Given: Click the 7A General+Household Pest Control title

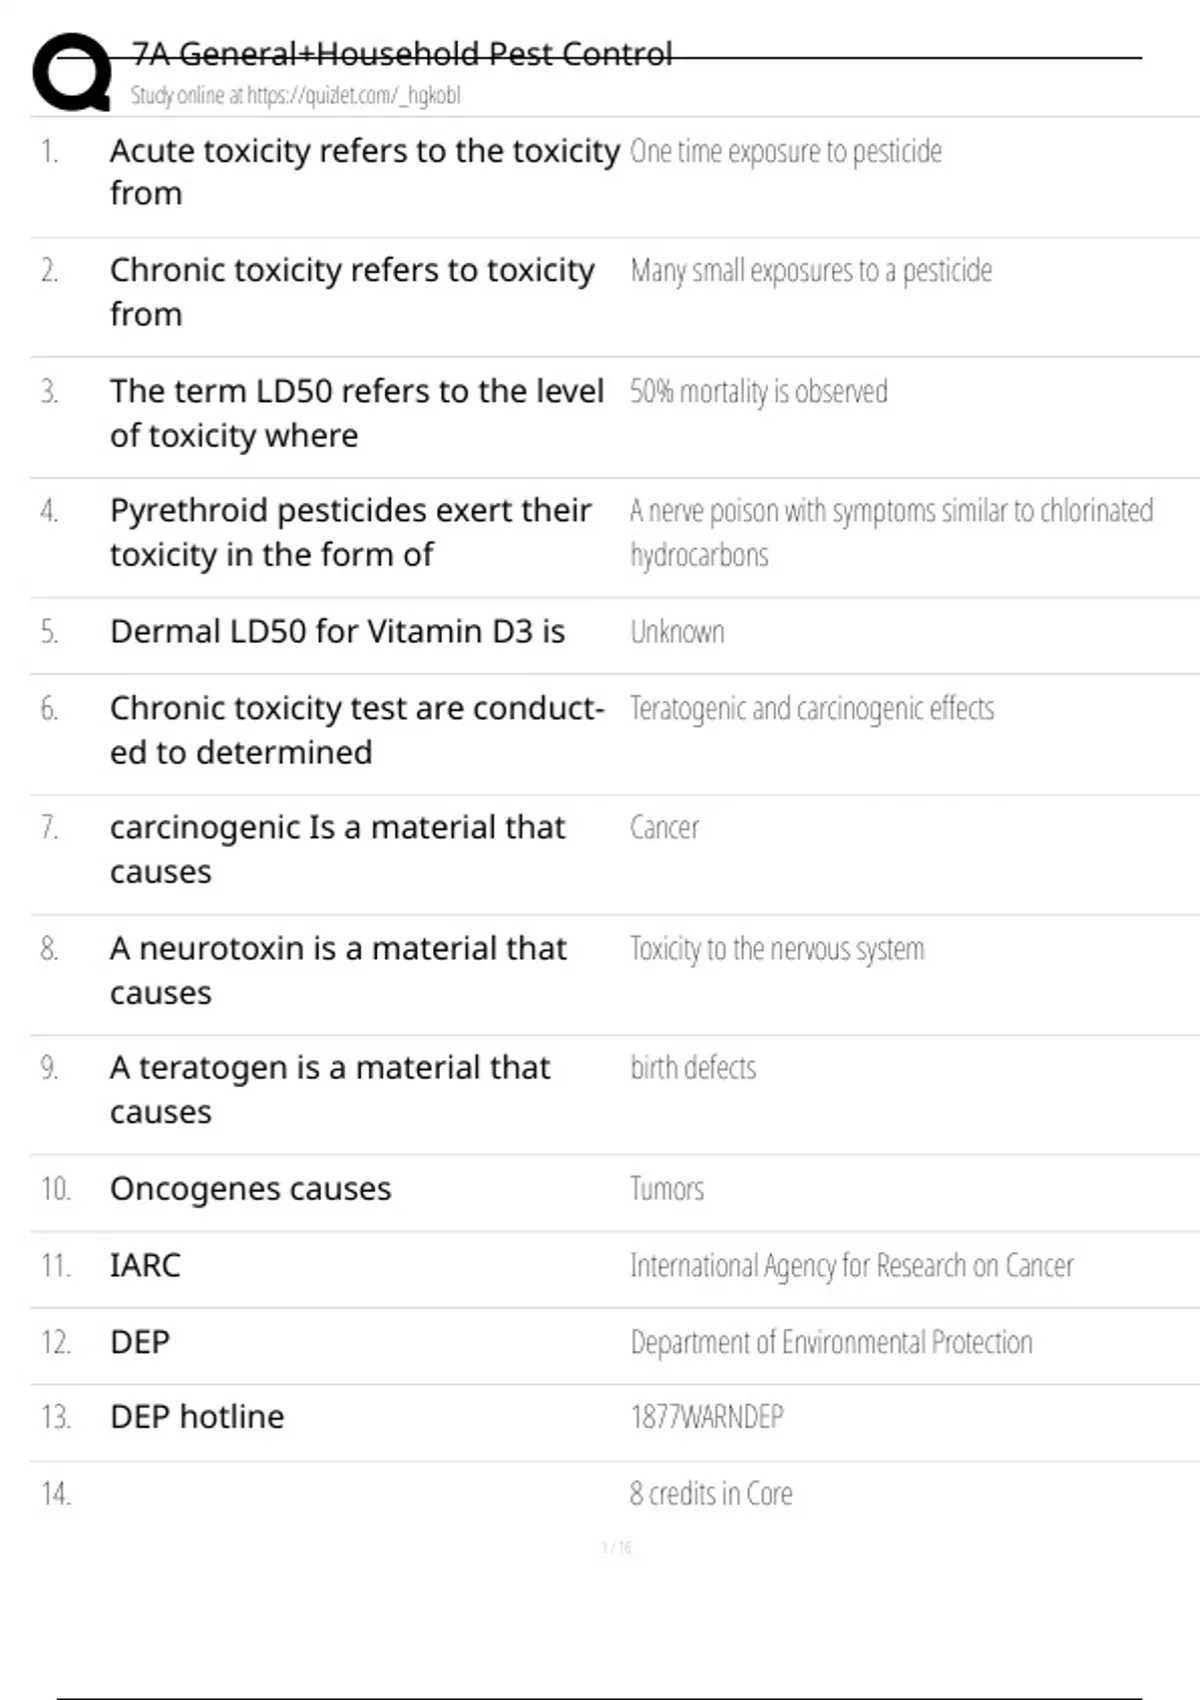Looking at the screenshot, I should point(402,54).
